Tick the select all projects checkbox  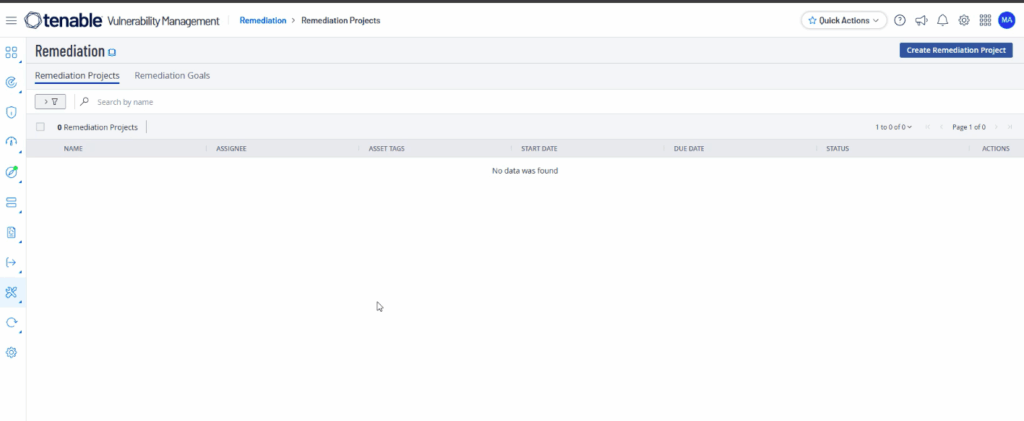(40, 127)
